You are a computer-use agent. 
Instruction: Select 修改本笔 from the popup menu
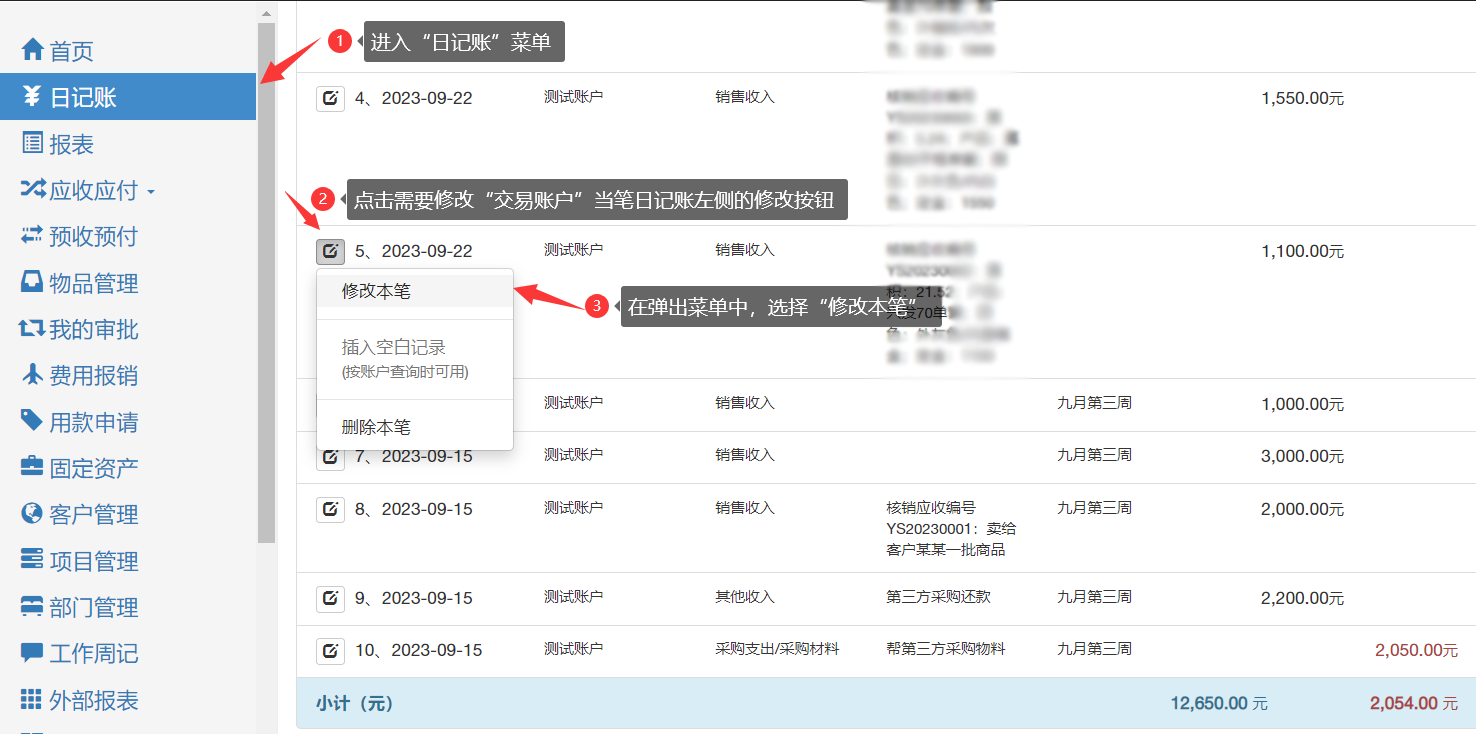pos(376,291)
